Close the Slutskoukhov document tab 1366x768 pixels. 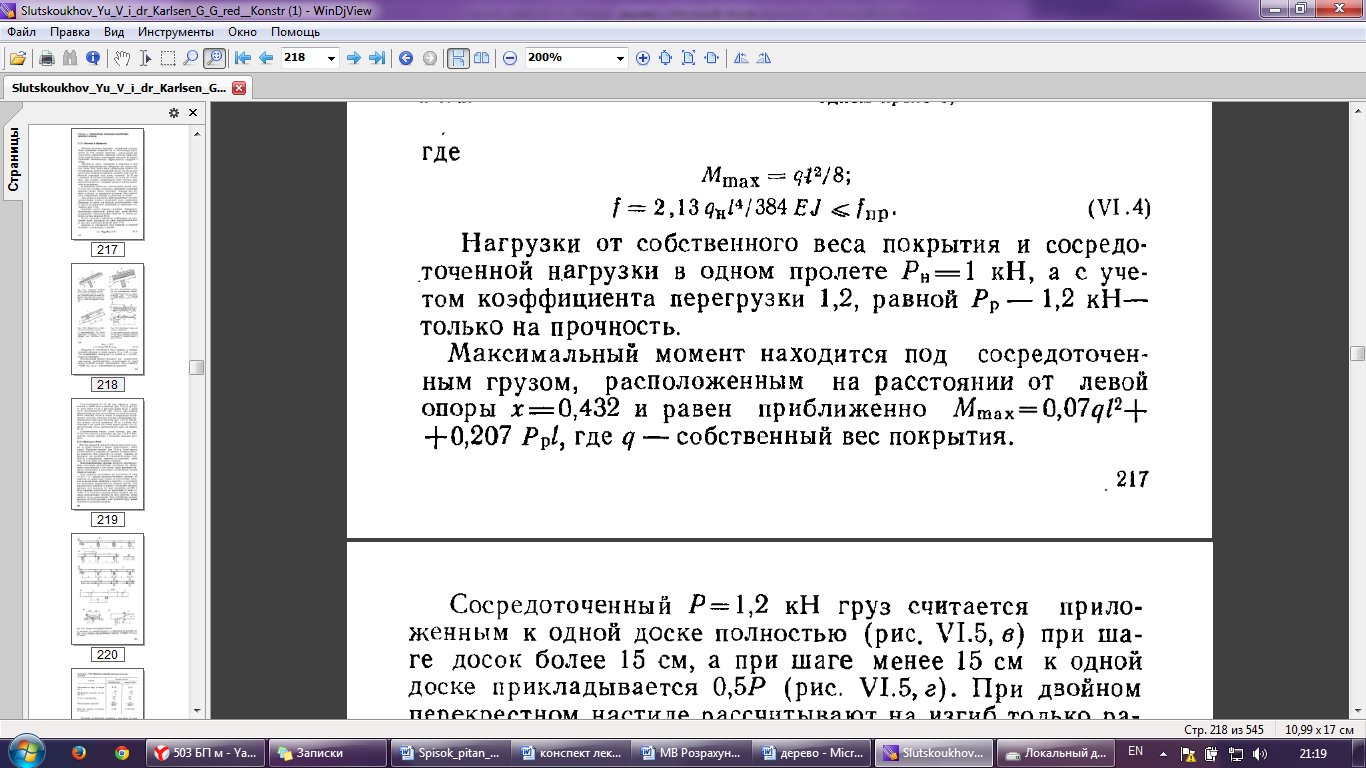(239, 88)
